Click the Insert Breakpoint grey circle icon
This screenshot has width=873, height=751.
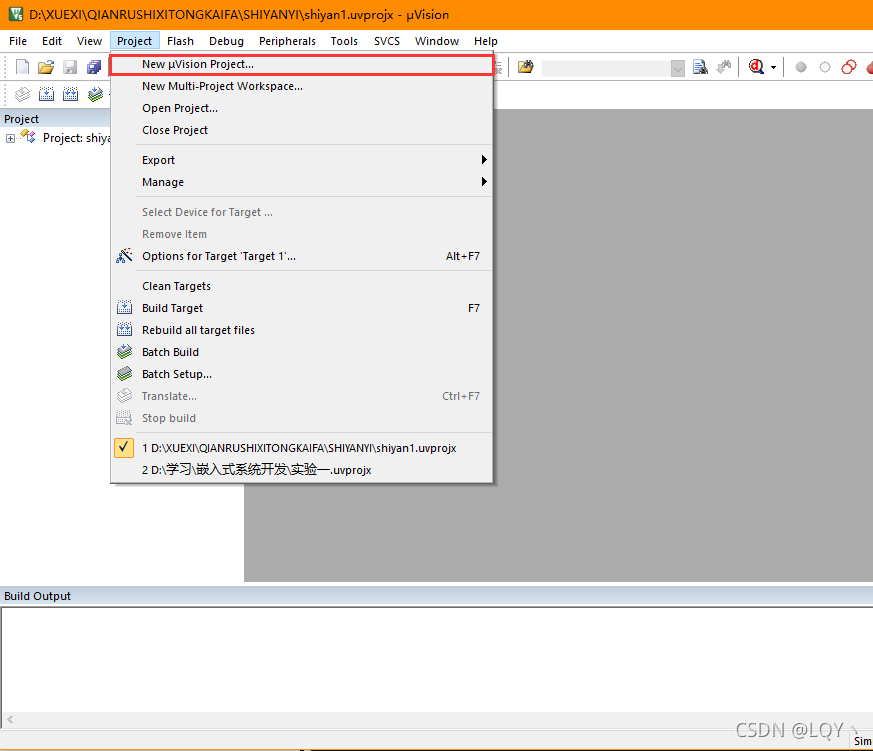pos(801,67)
